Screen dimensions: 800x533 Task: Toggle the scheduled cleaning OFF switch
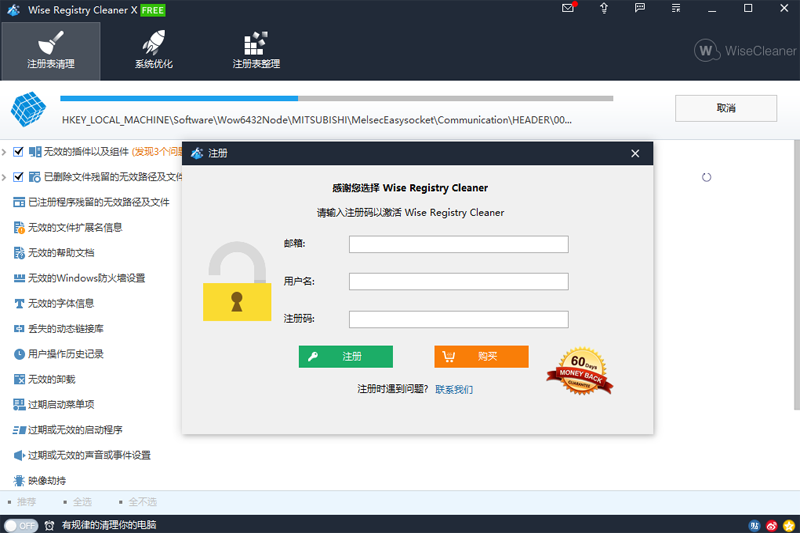click(x=21, y=525)
